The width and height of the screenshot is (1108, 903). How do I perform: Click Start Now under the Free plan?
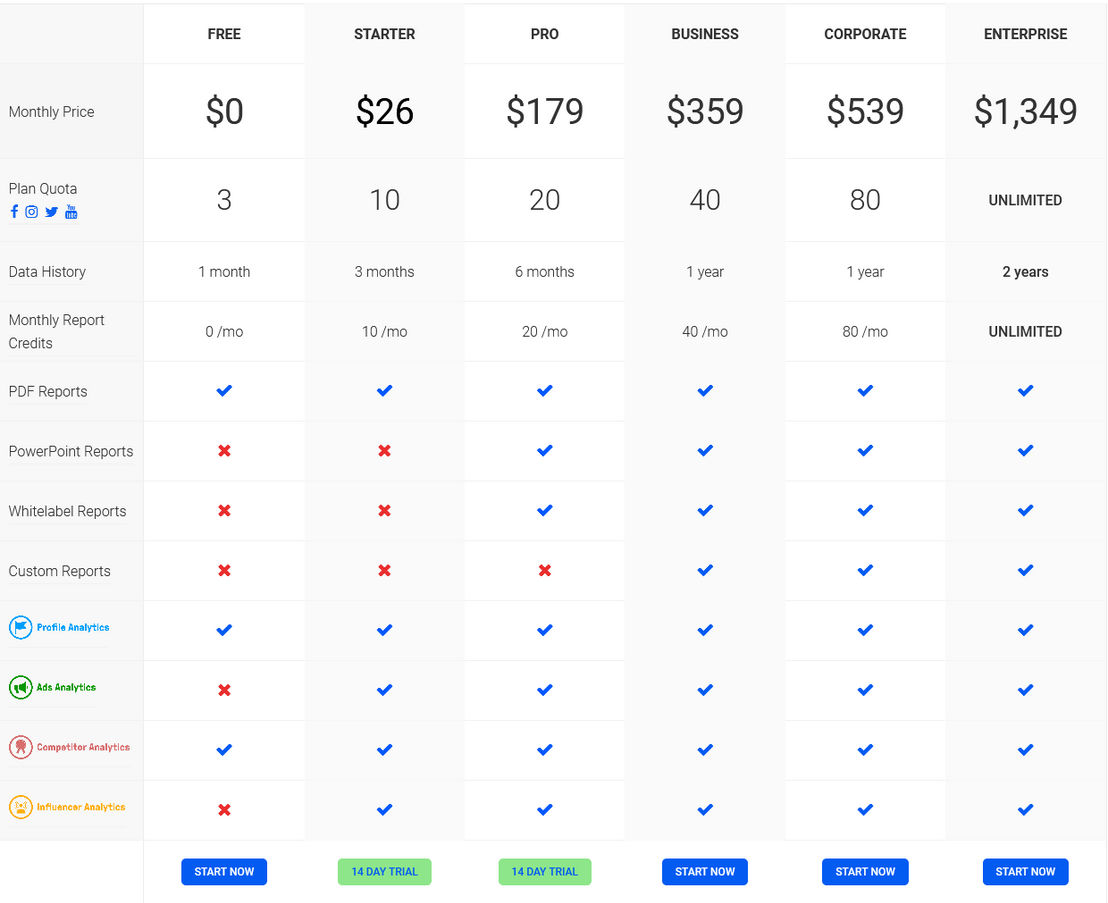[224, 872]
